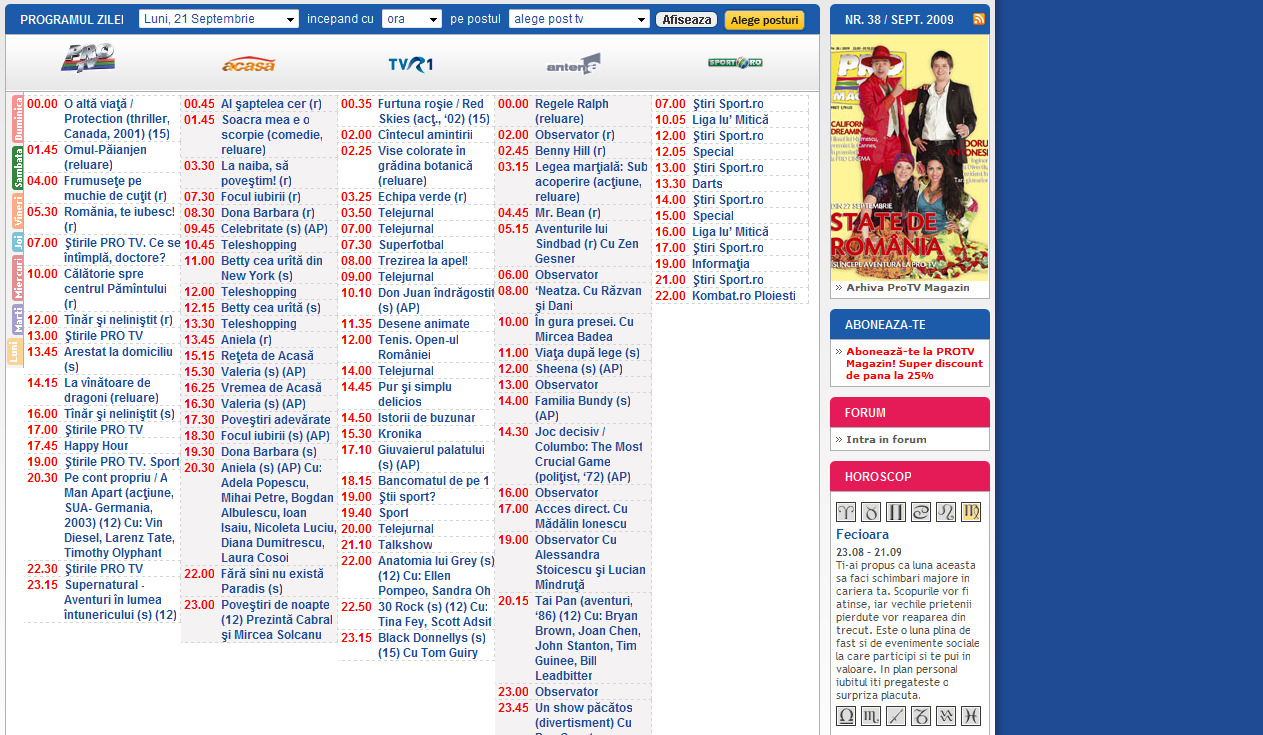Click the FORUM section header

[x=909, y=412]
